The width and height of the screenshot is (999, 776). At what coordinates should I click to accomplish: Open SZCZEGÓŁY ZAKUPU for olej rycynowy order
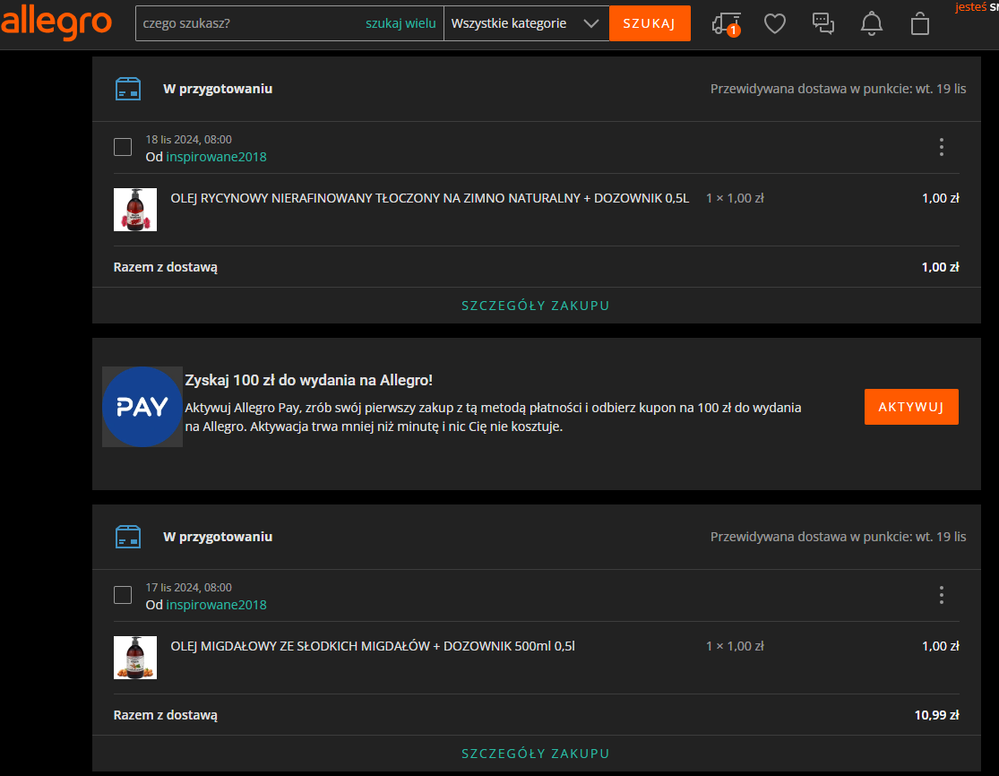click(x=535, y=306)
